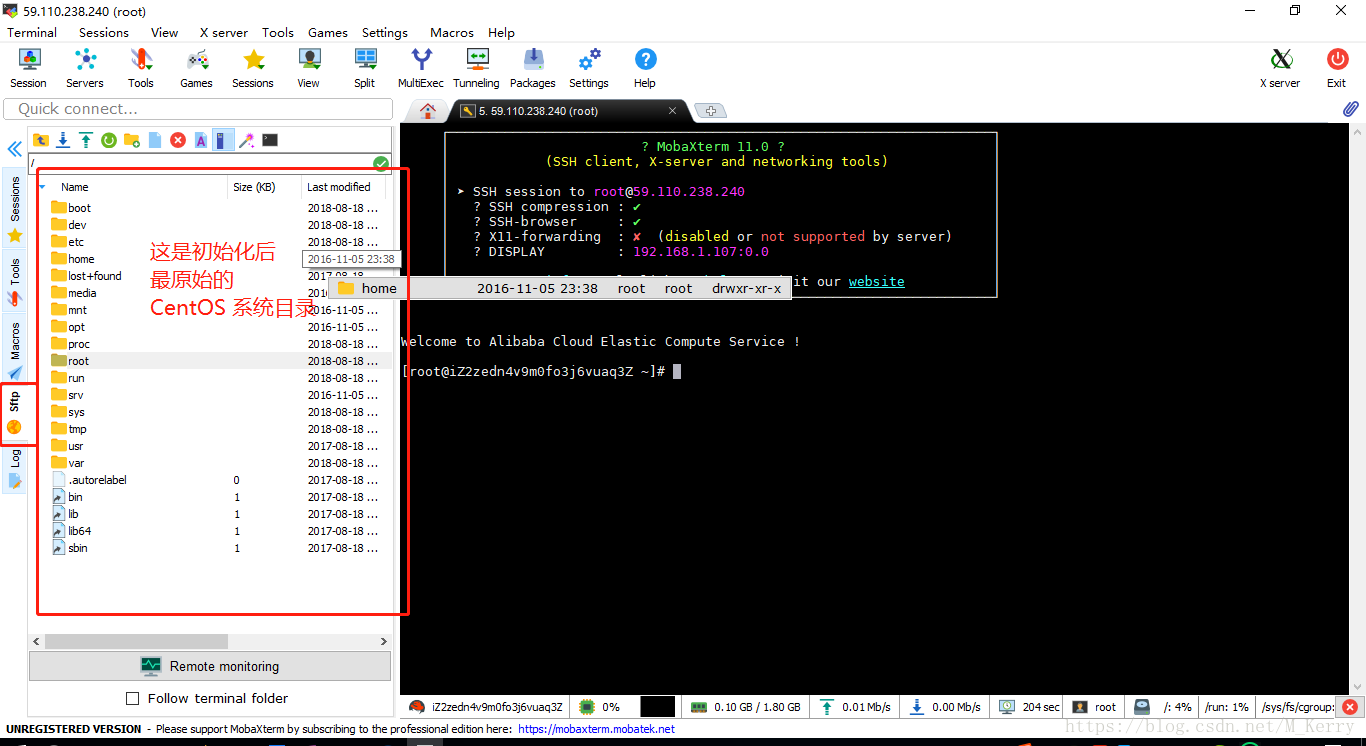Download selected files via SFTP toolbar

[x=63, y=140]
